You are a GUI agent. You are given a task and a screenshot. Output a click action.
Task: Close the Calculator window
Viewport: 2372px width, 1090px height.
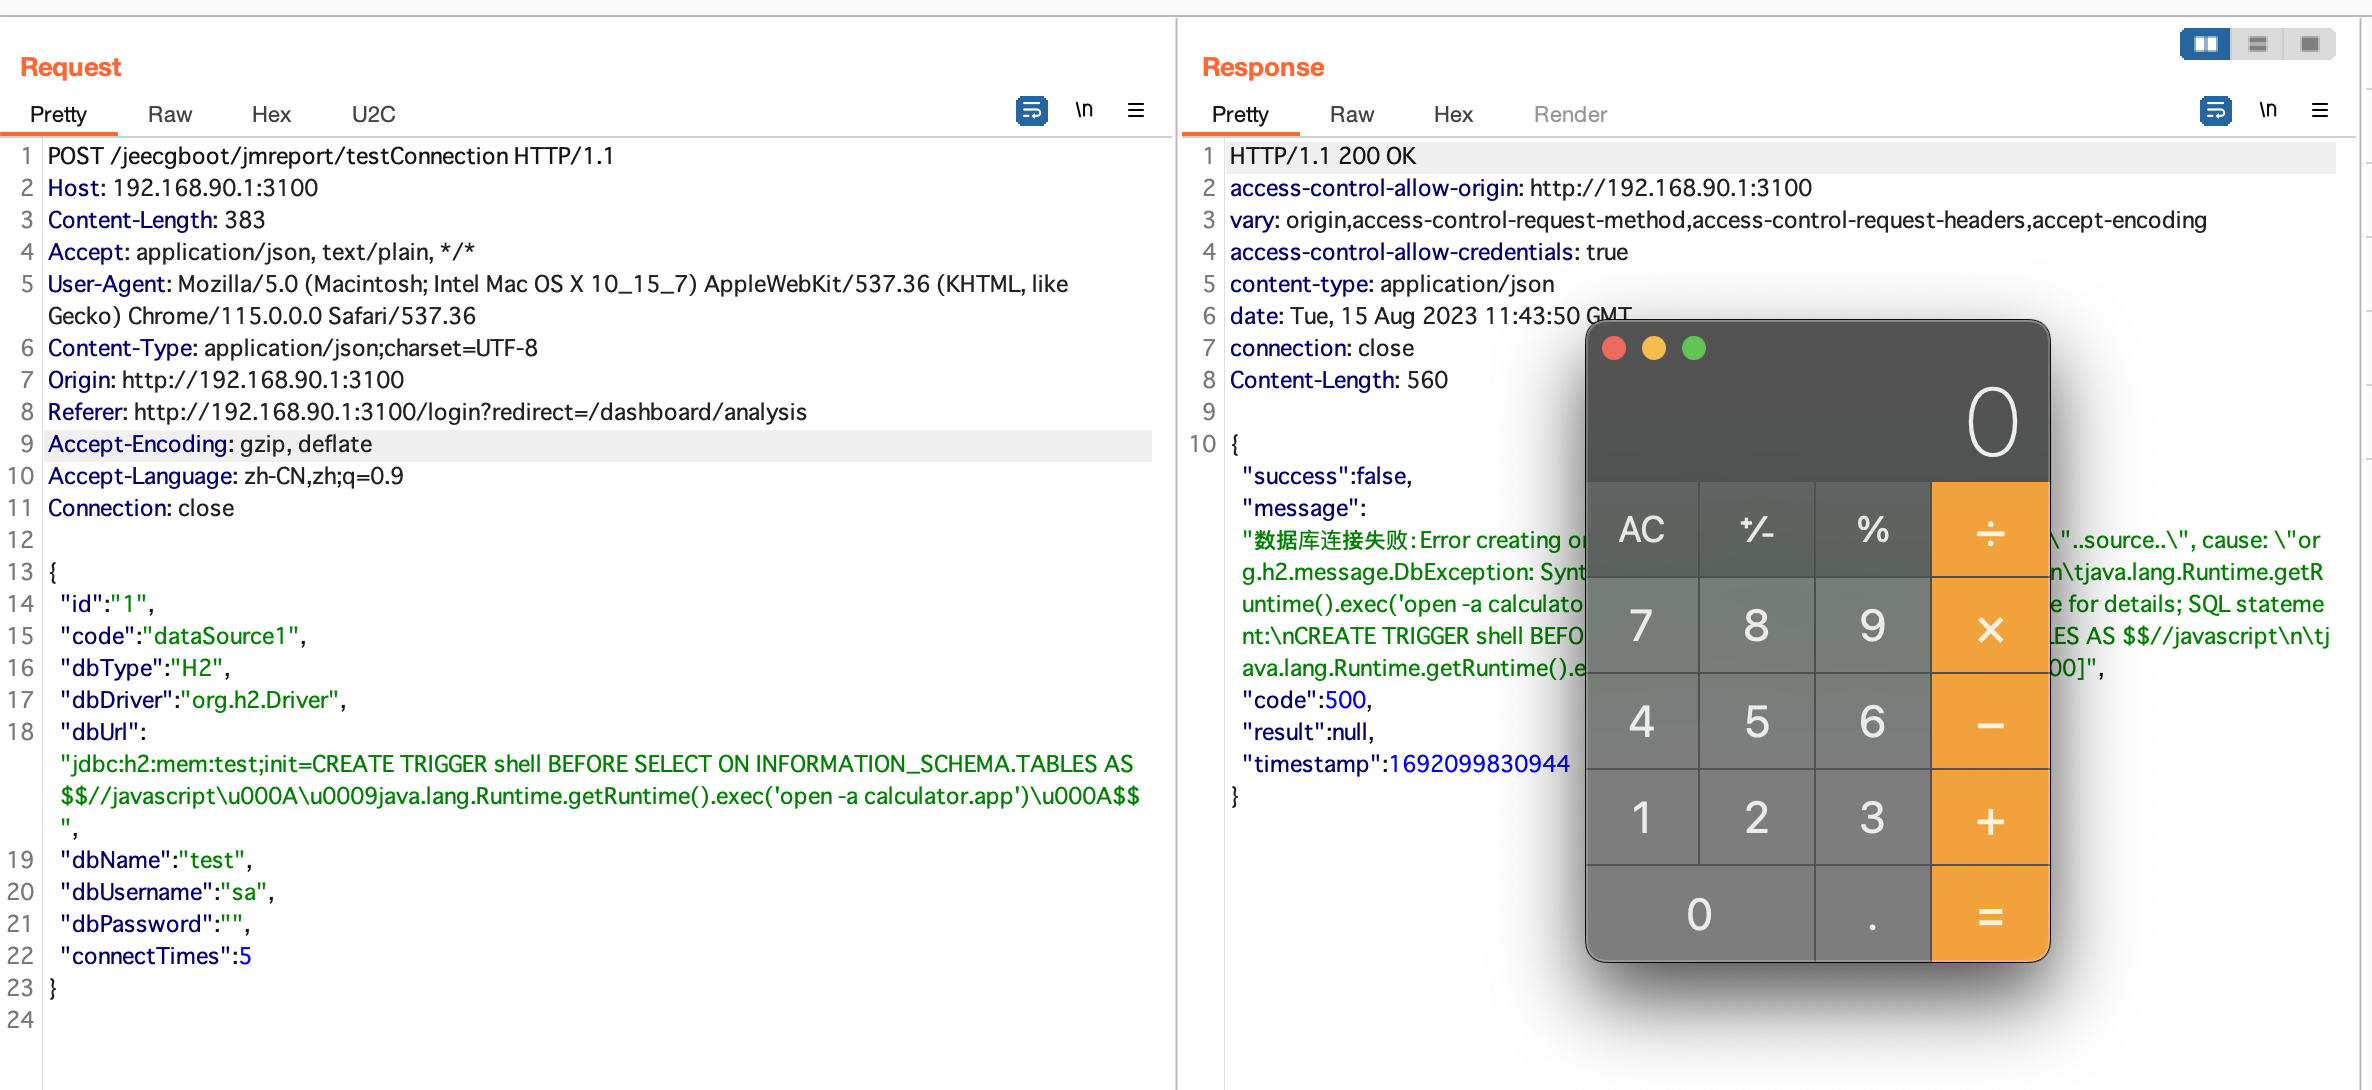point(1614,348)
